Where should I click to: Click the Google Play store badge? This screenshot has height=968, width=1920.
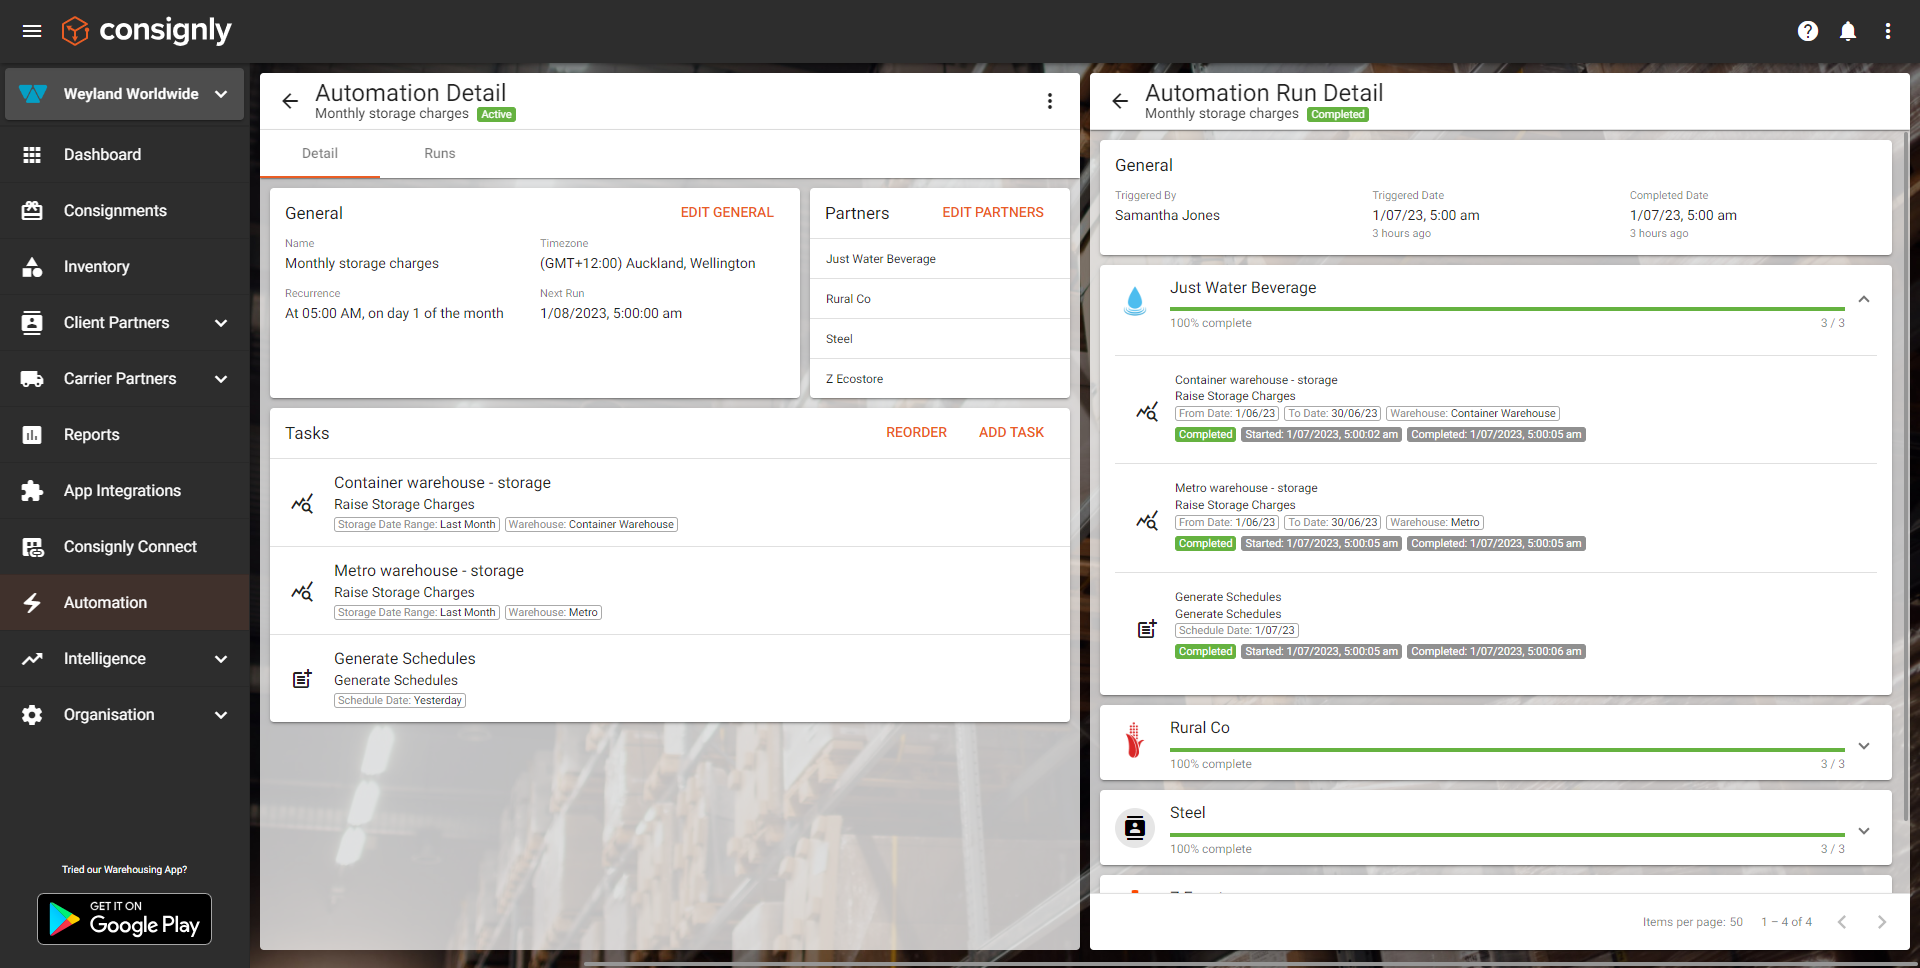124,919
